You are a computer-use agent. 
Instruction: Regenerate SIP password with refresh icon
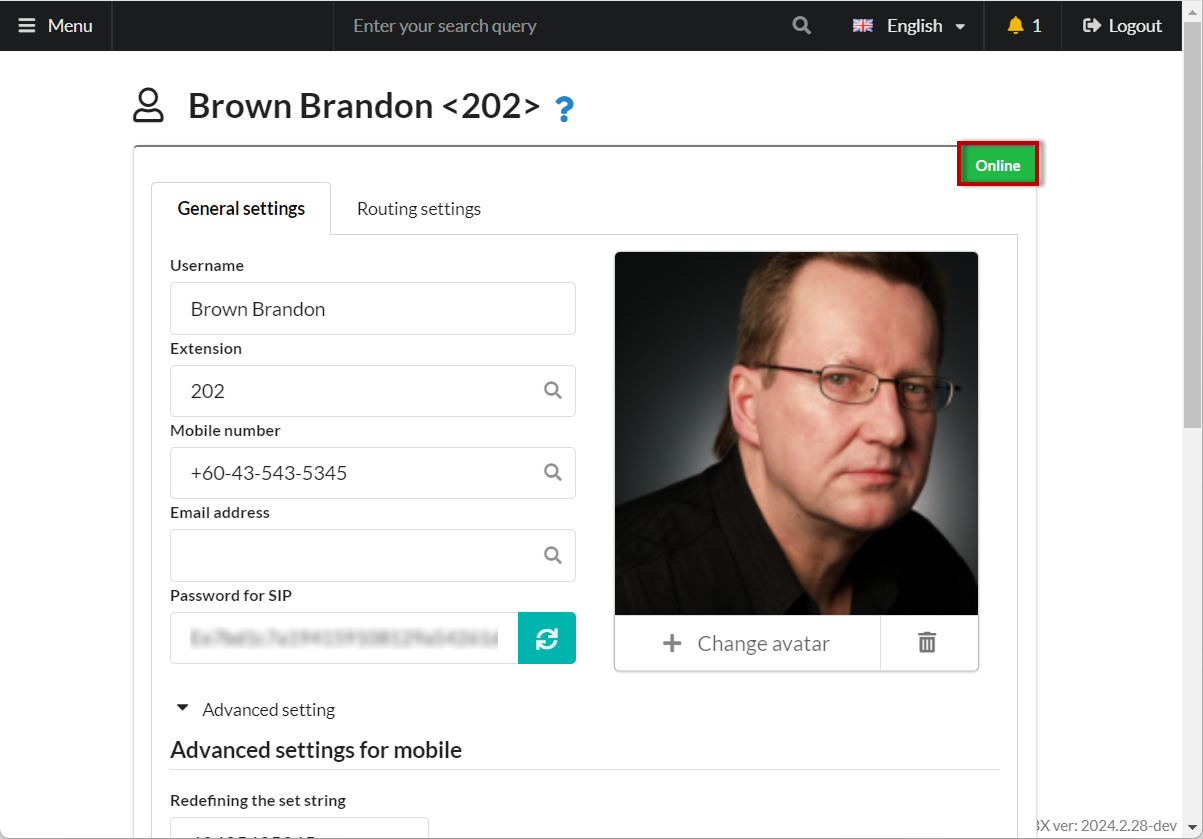[546, 638]
